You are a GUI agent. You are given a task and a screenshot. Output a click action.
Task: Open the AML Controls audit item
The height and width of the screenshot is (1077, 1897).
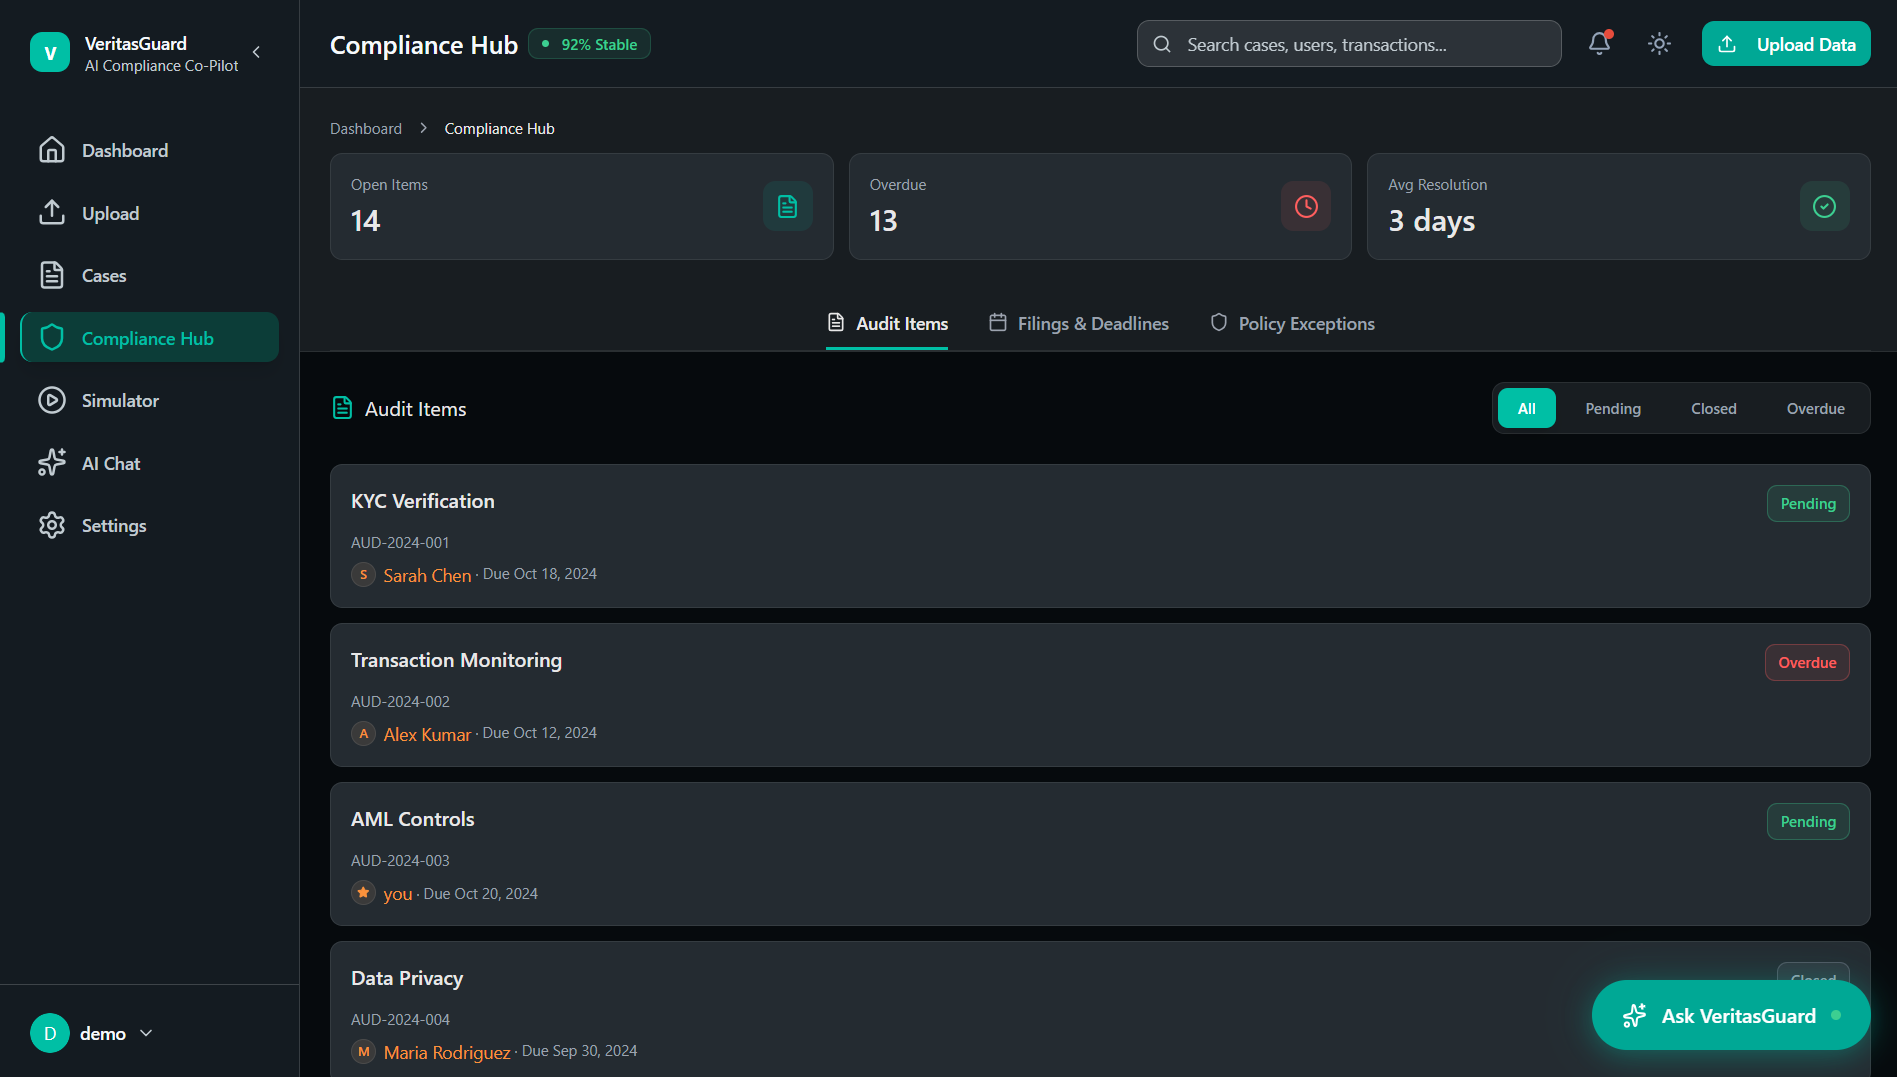point(1100,854)
